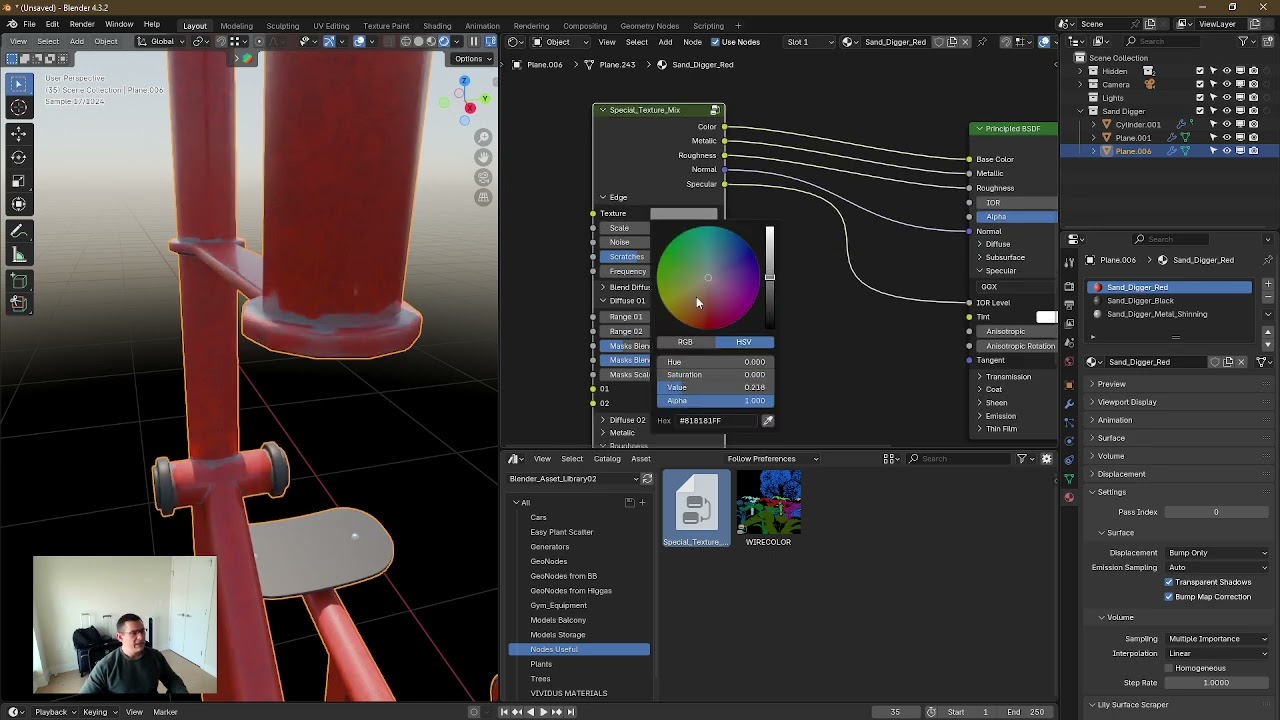Toggle Use Nodes checkbox
The image size is (1280, 720).
pyautogui.click(x=714, y=42)
